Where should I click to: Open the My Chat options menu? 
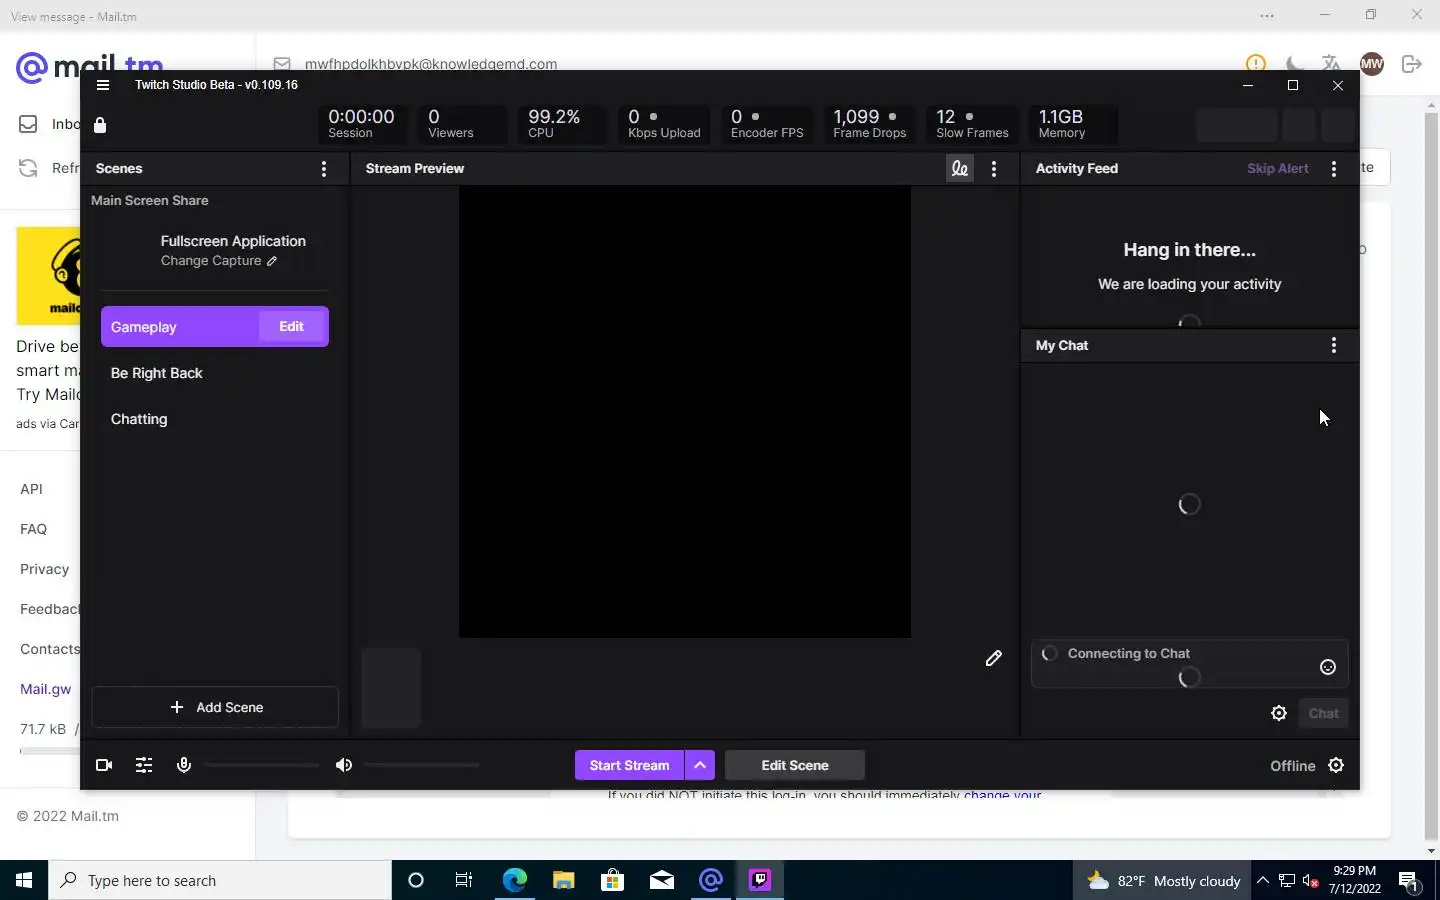pos(1334,345)
